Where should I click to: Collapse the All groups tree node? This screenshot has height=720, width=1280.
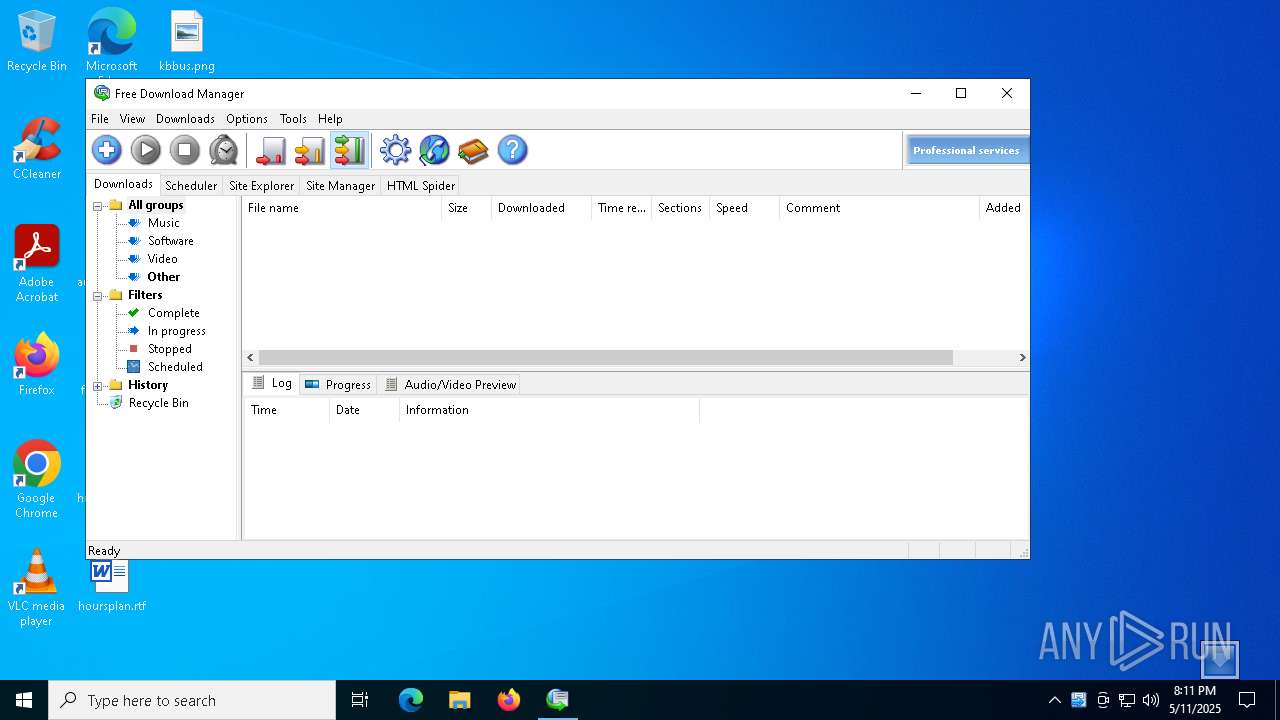click(x=98, y=206)
